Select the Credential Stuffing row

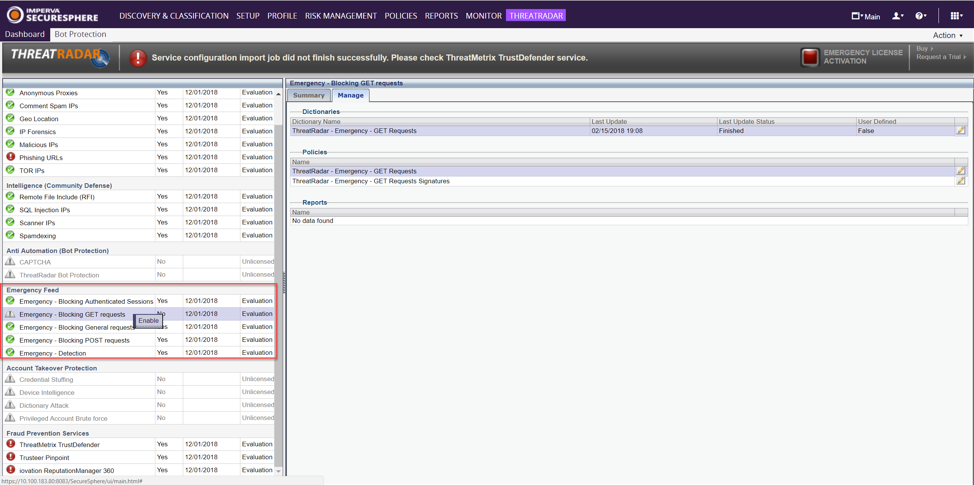pos(139,379)
